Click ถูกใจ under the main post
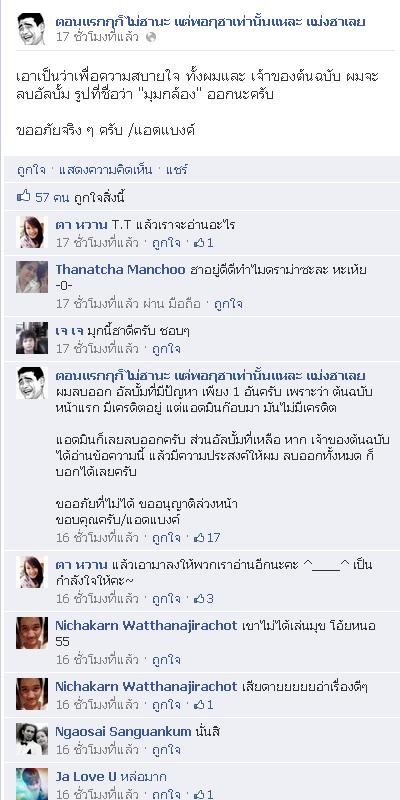 pos(31,170)
